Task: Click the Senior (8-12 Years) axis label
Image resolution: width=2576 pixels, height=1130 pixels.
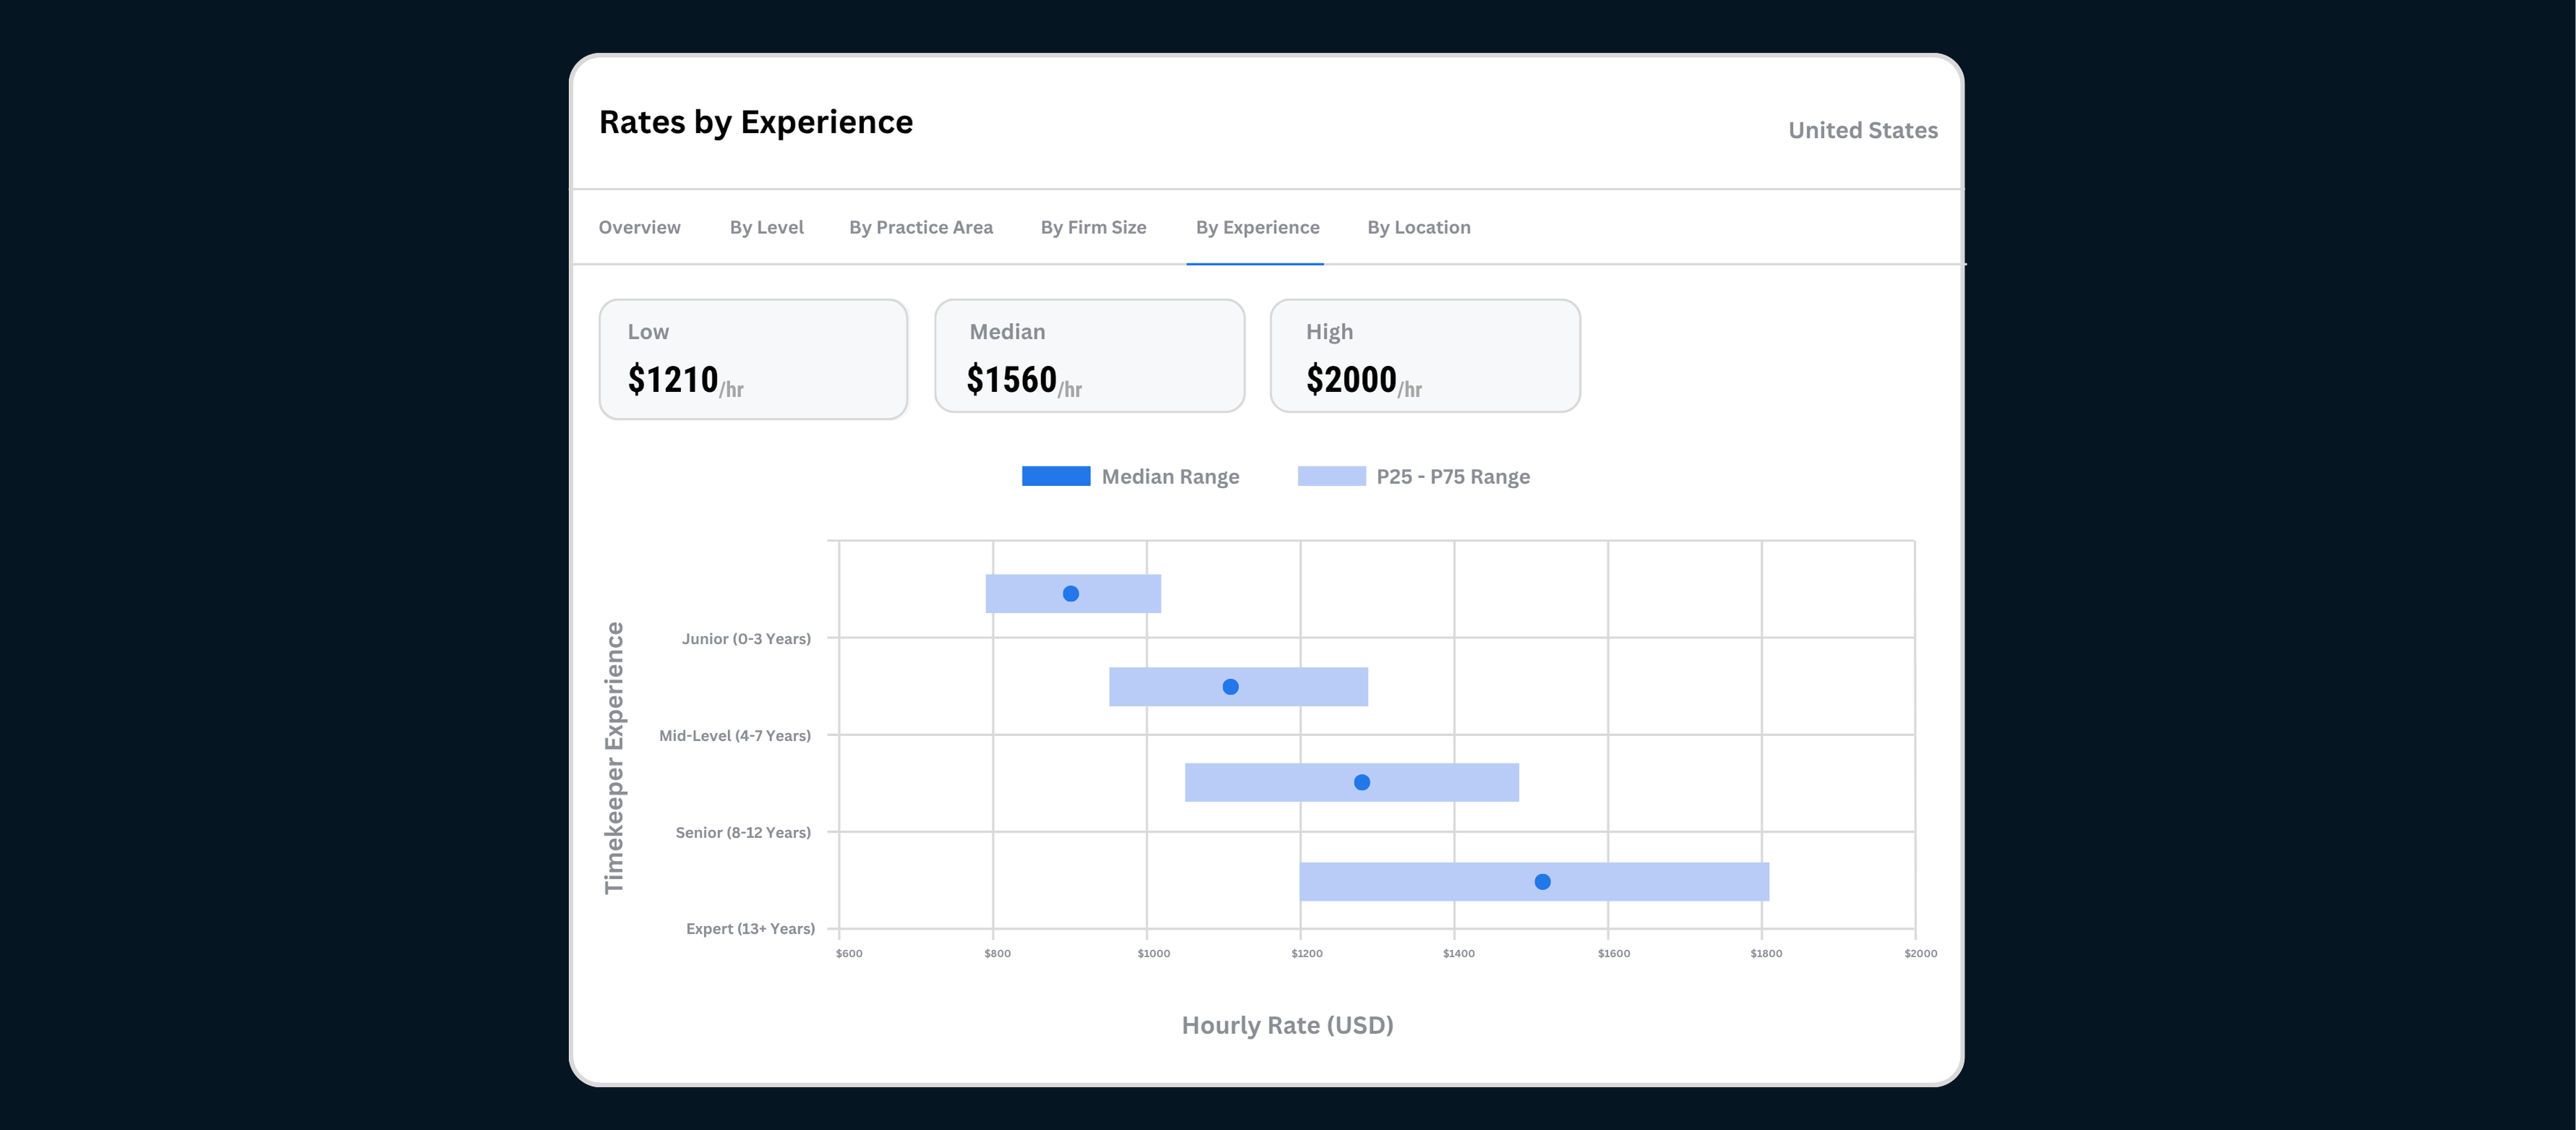Action: [742, 832]
